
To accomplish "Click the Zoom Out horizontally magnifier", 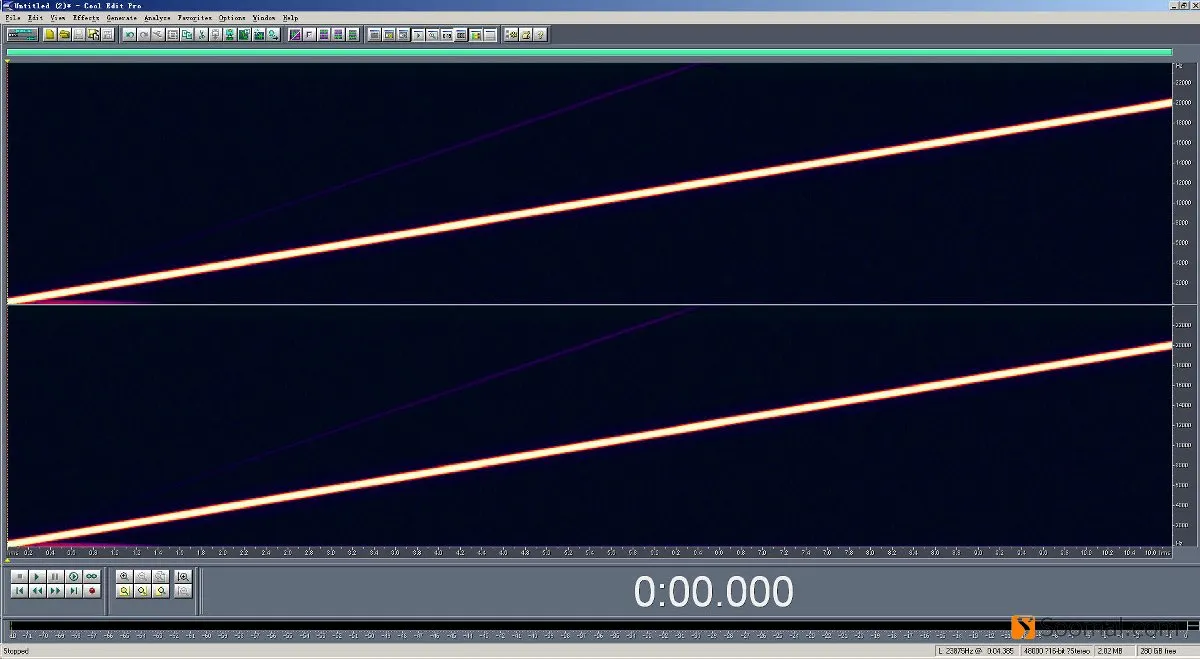I will 142,577.
